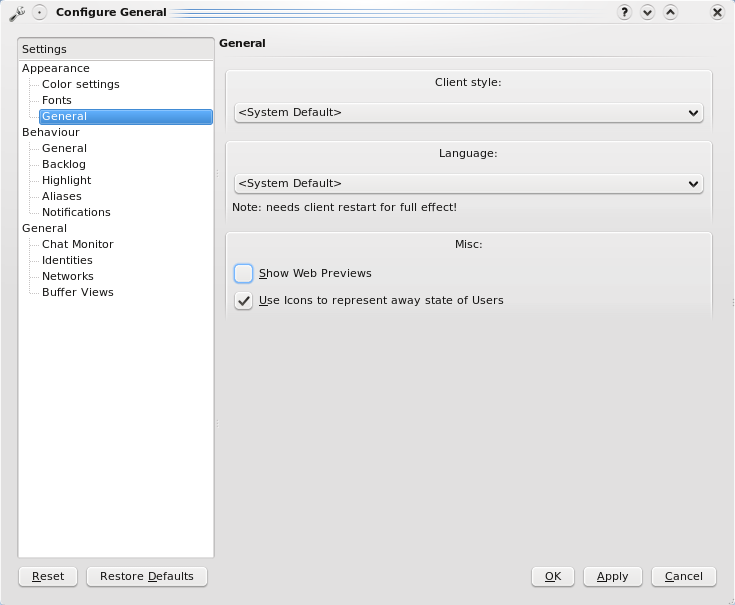Expand the Language combo box
The image size is (735, 605).
[468, 184]
